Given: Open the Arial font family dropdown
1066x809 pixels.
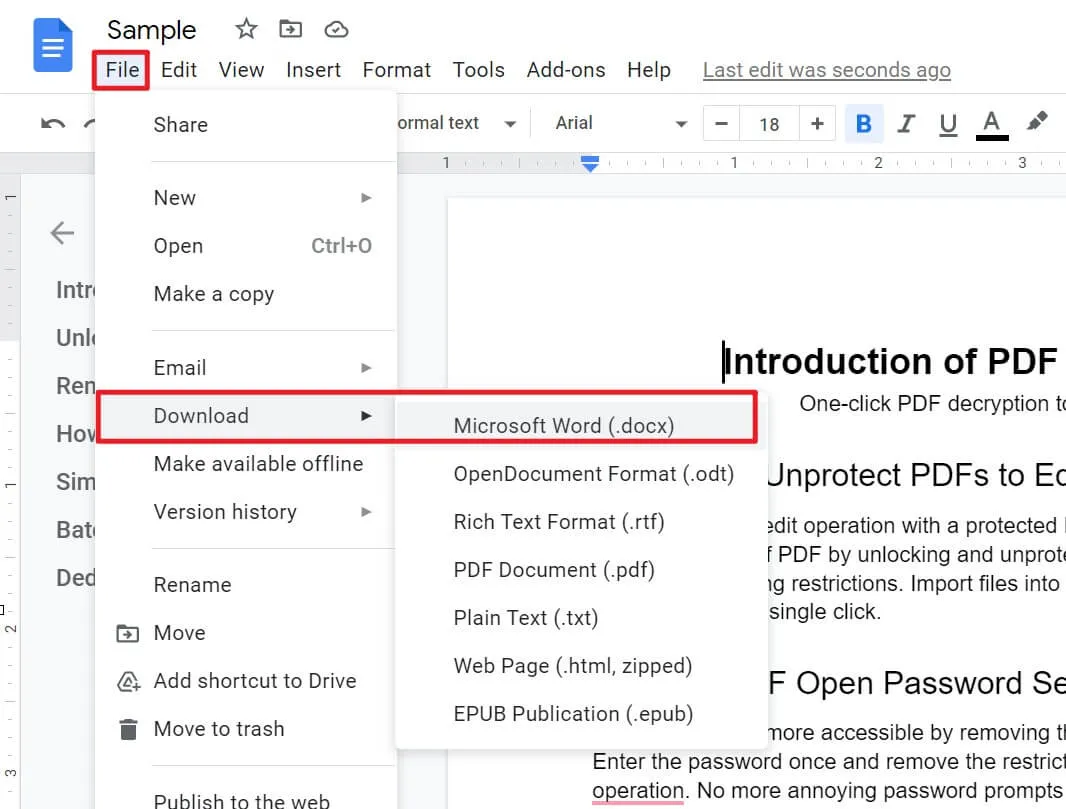Looking at the screenshot, I should [610, 122].
